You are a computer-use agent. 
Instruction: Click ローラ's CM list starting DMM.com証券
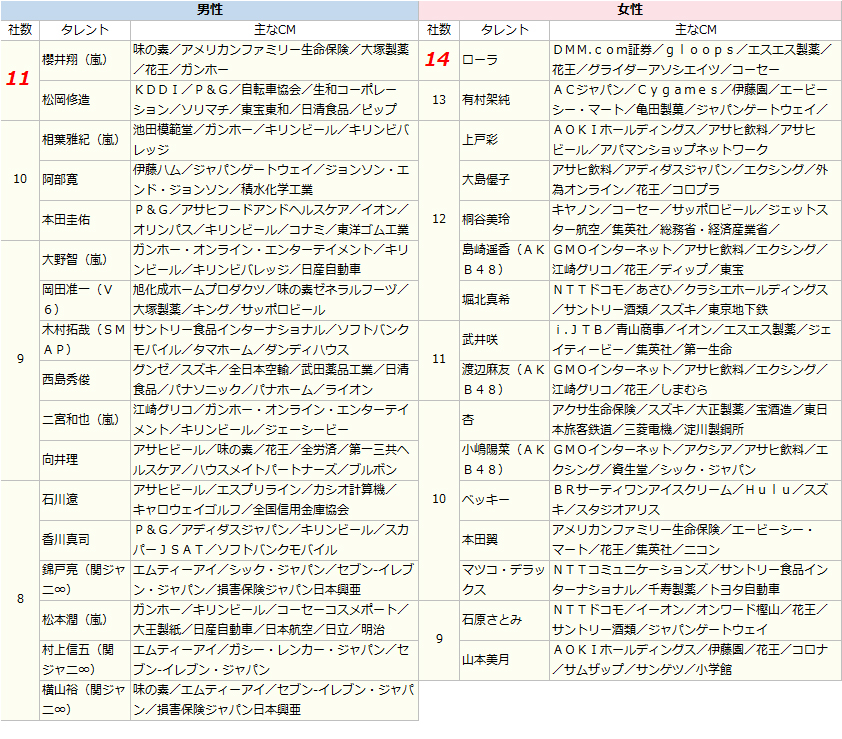click(695, 60)
